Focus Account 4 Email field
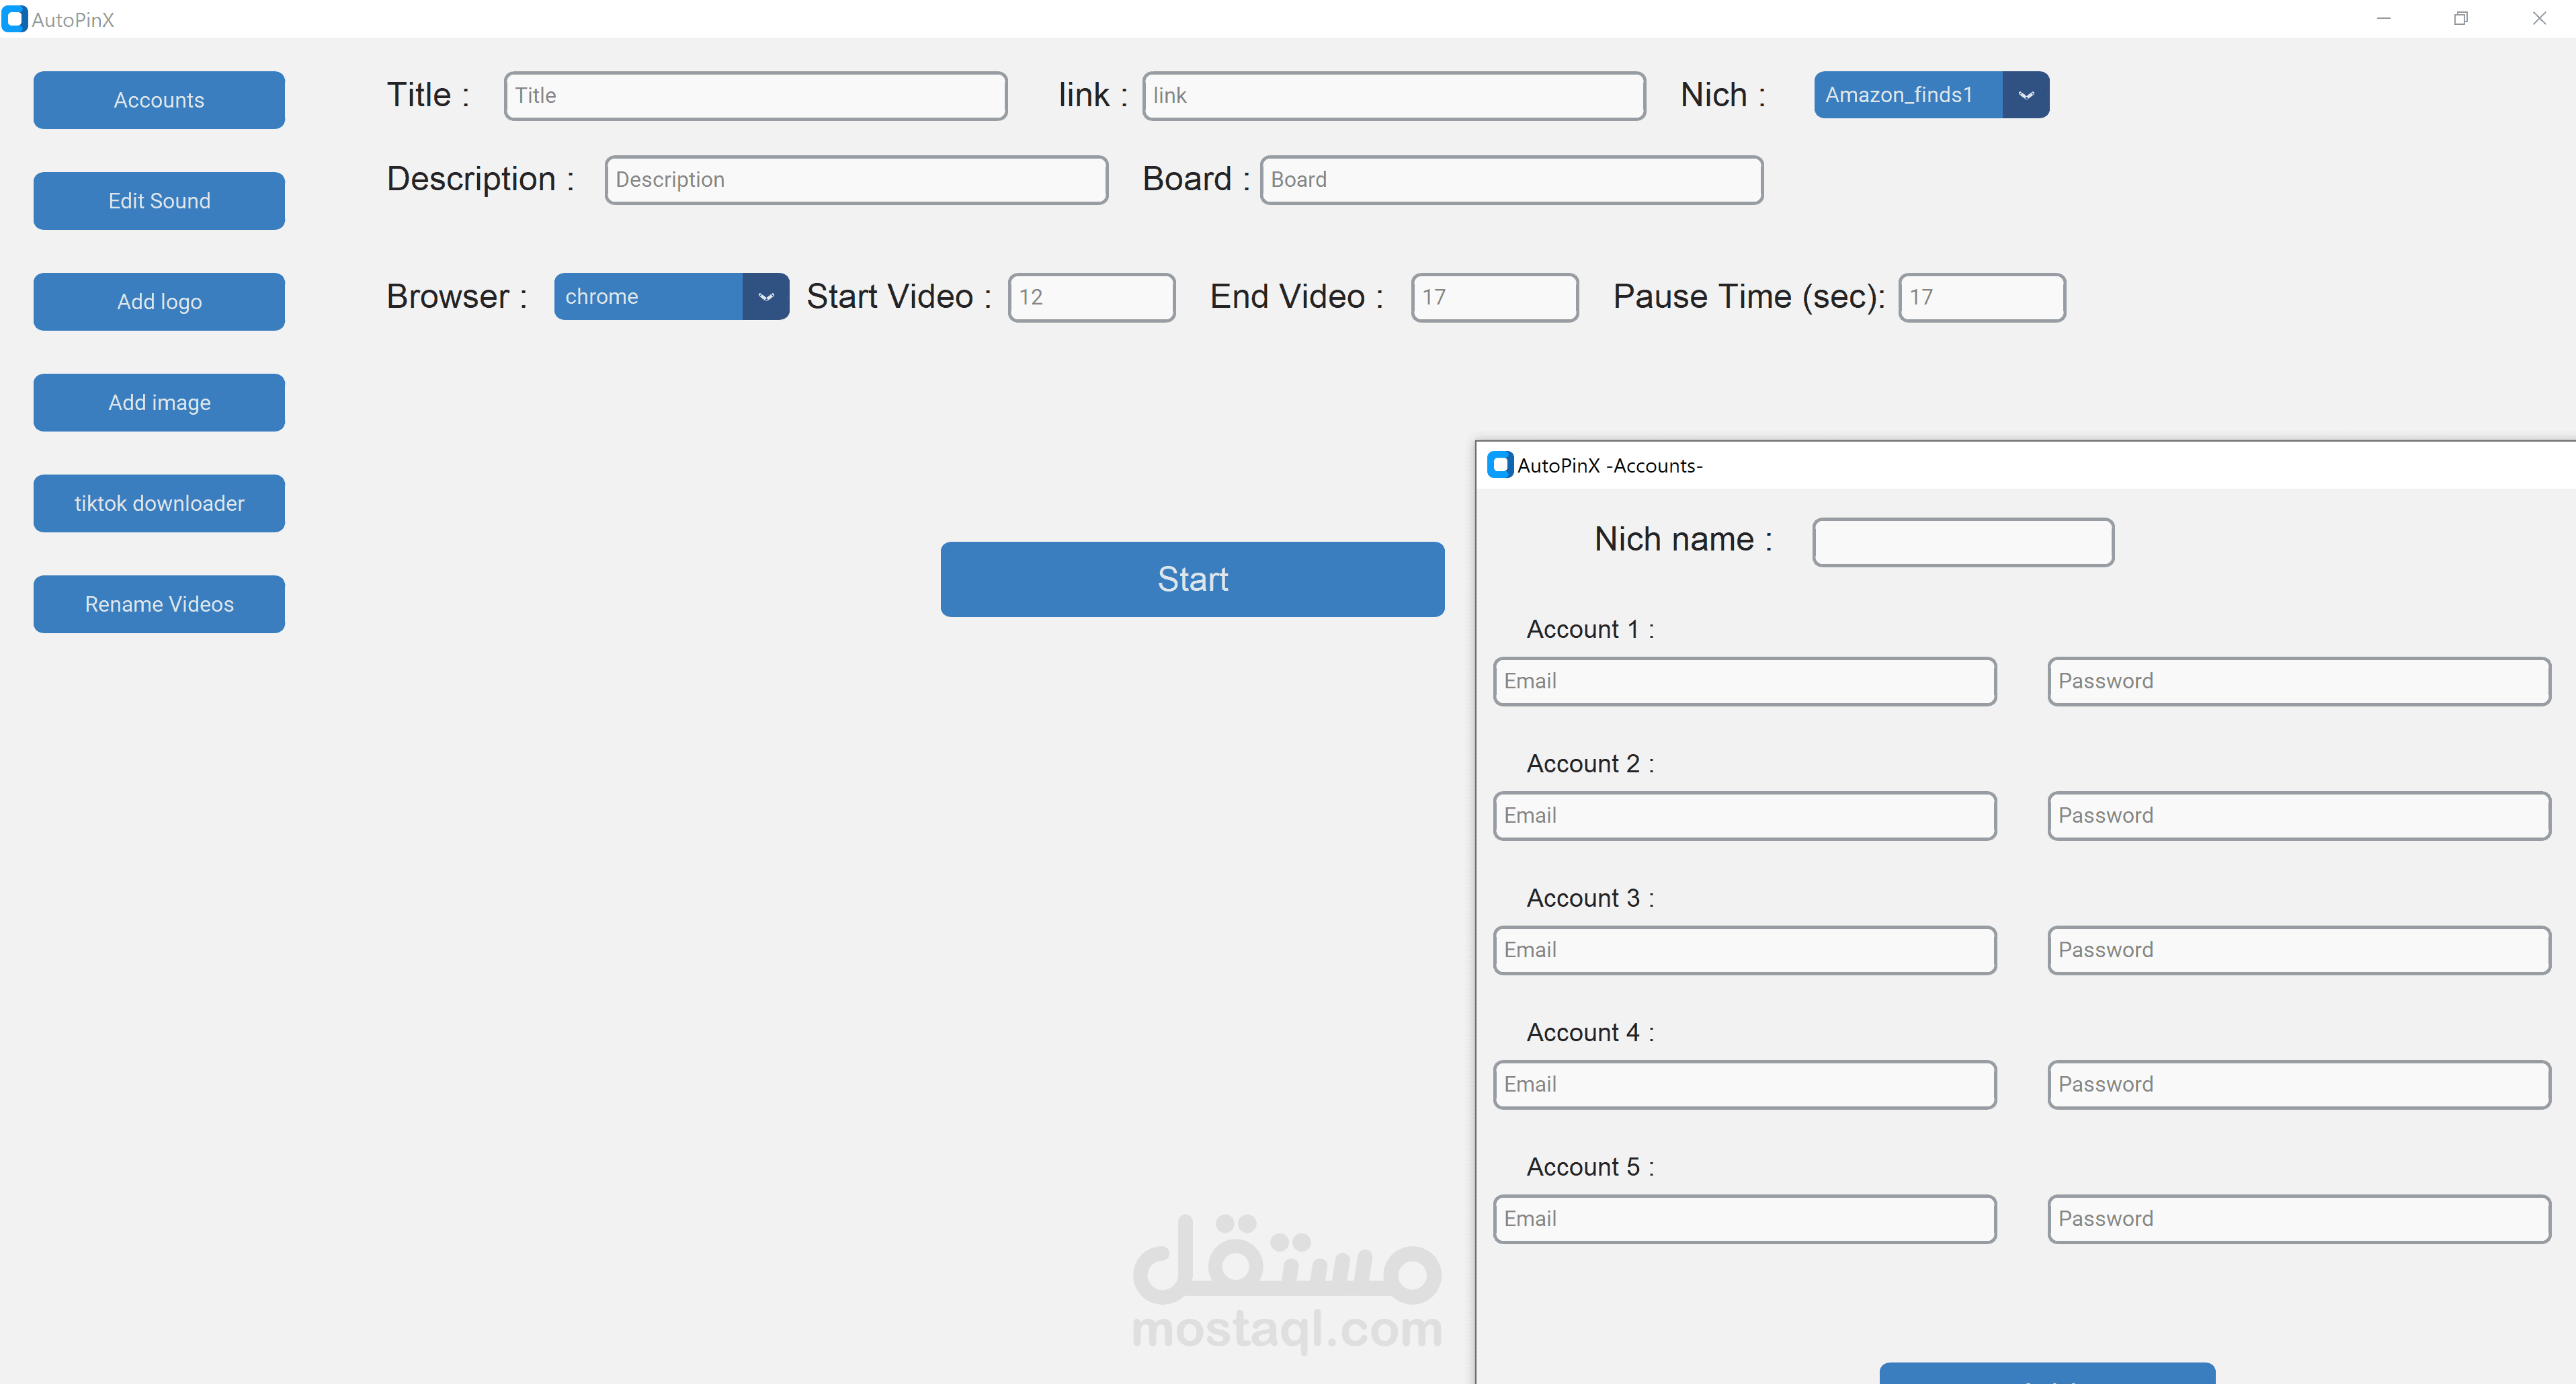The image size is (2576, 1384). point(1744,1085)
